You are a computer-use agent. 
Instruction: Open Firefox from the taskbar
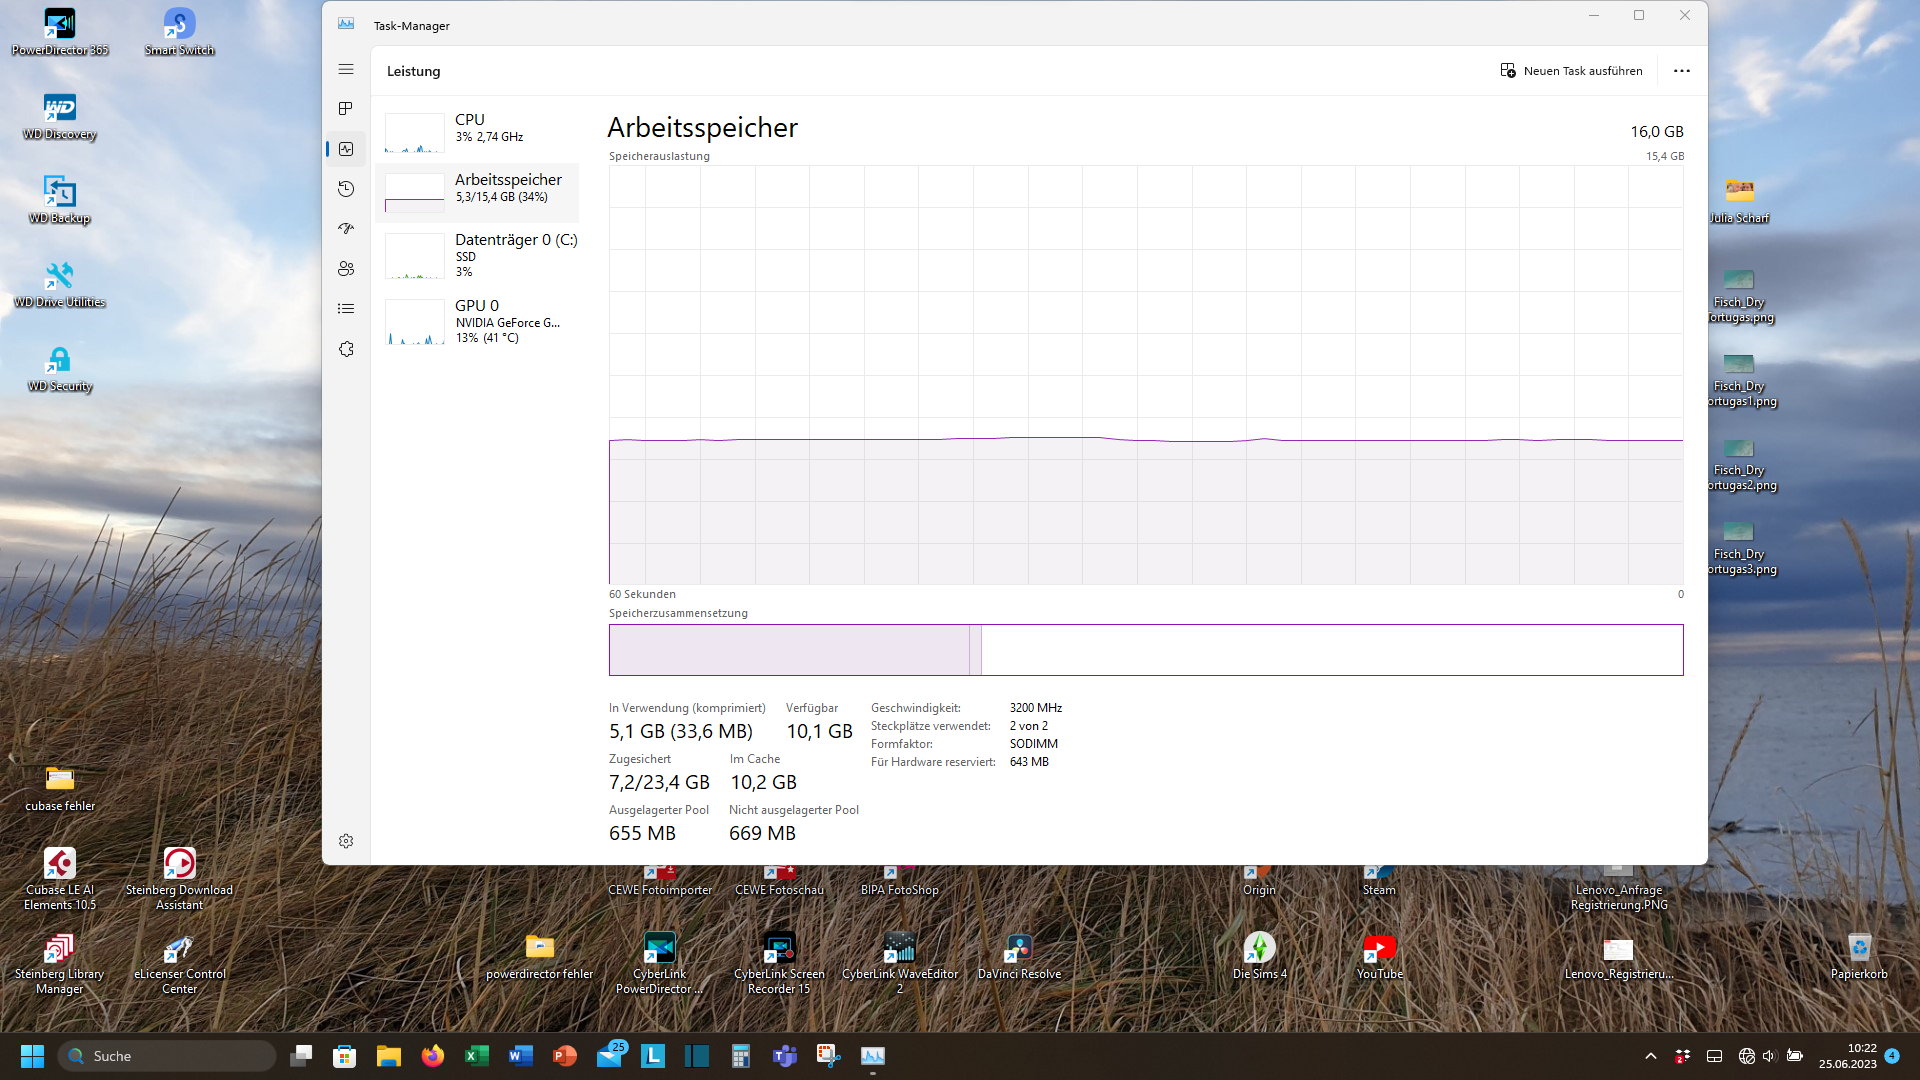[x=433, y=1056]
